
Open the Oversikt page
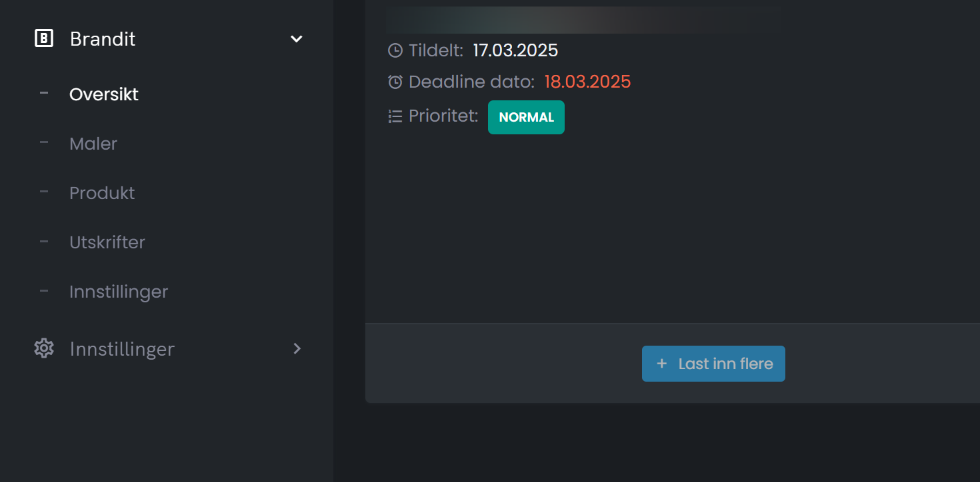[x=104, y=95]
